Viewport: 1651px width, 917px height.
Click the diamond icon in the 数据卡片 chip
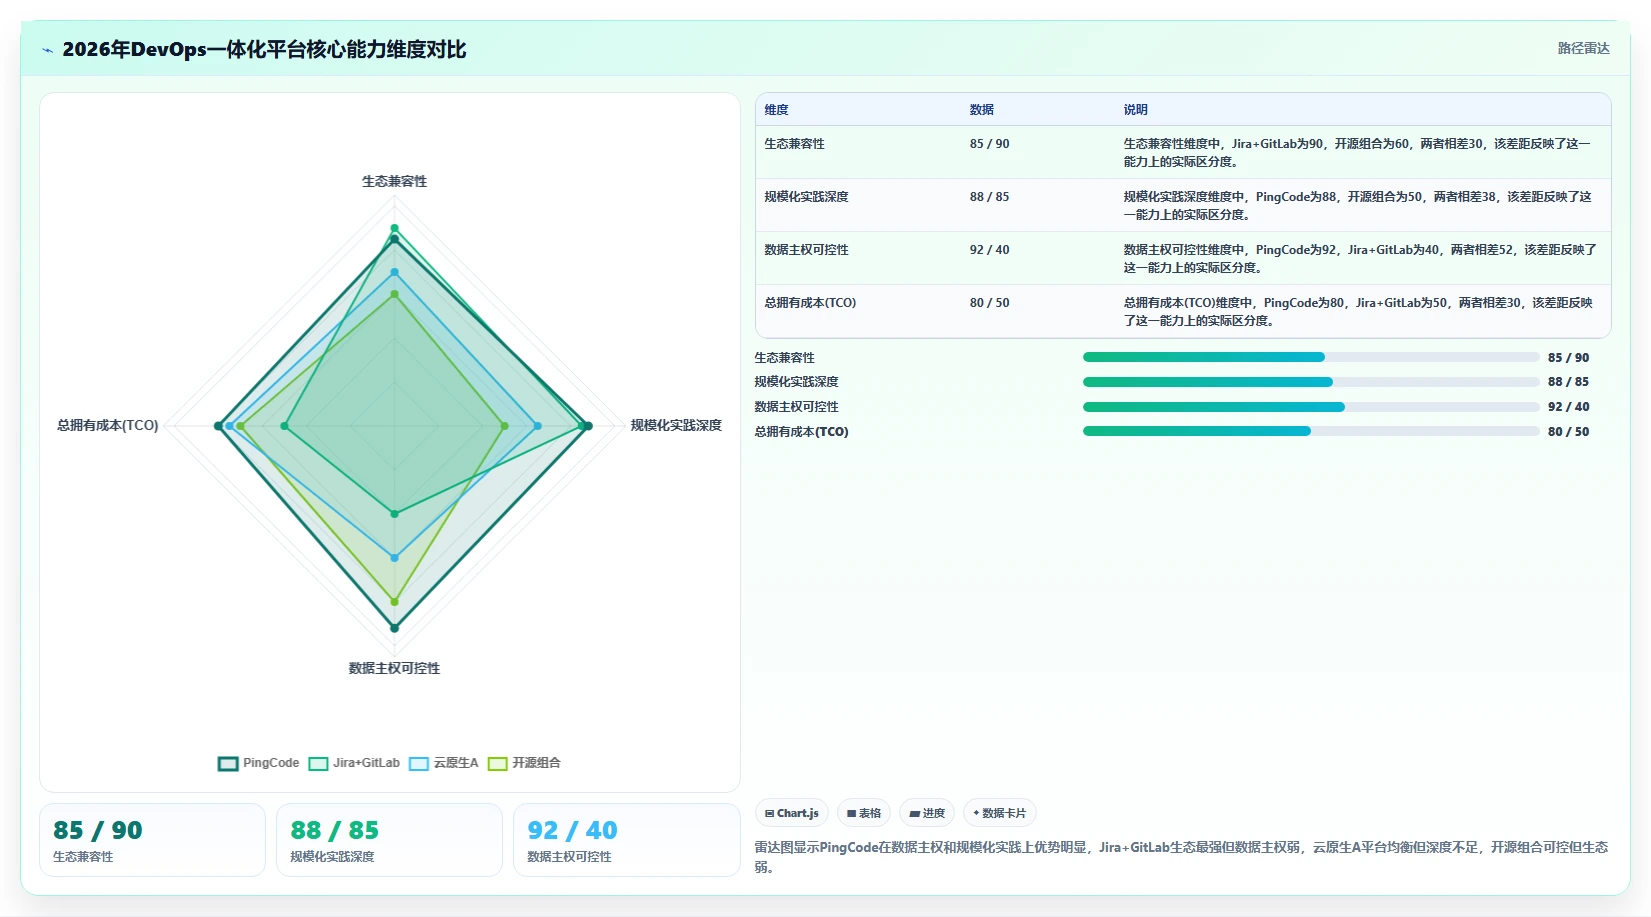pyautogui.click(x=976, y=813)
